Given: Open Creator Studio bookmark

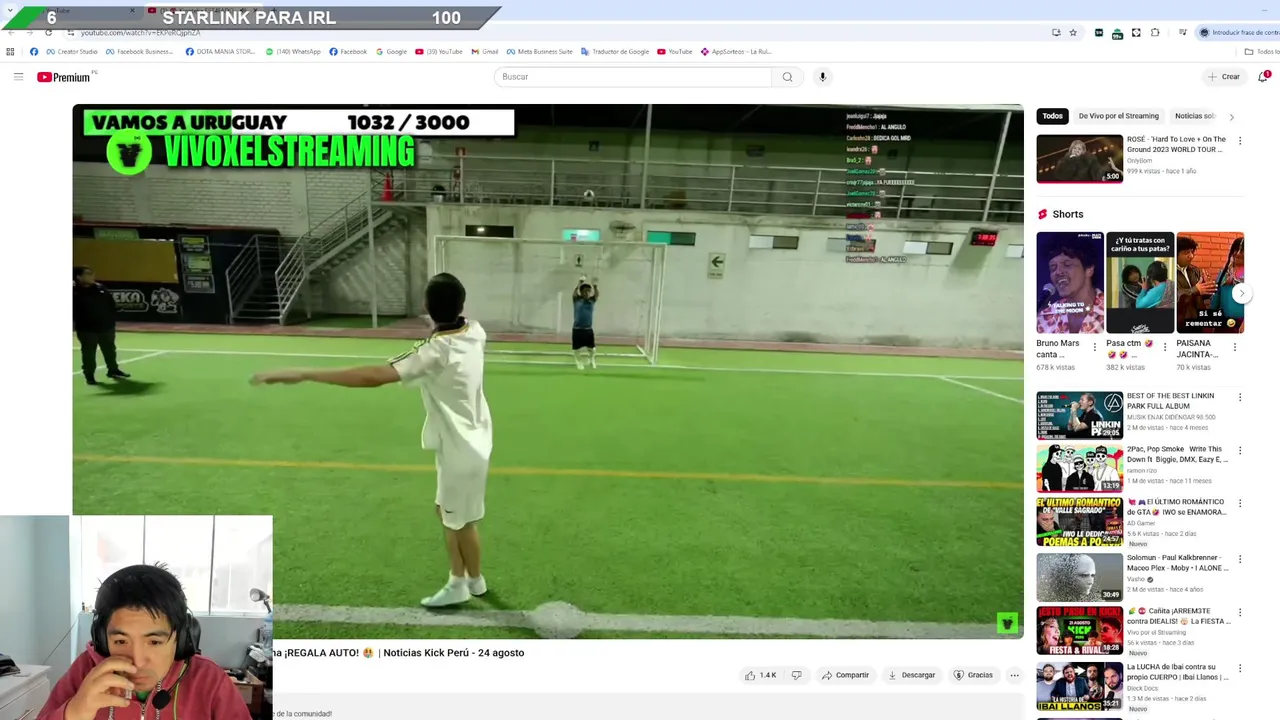Looking at the screenshot, I should pyautogui.click(x=72, y=52).
